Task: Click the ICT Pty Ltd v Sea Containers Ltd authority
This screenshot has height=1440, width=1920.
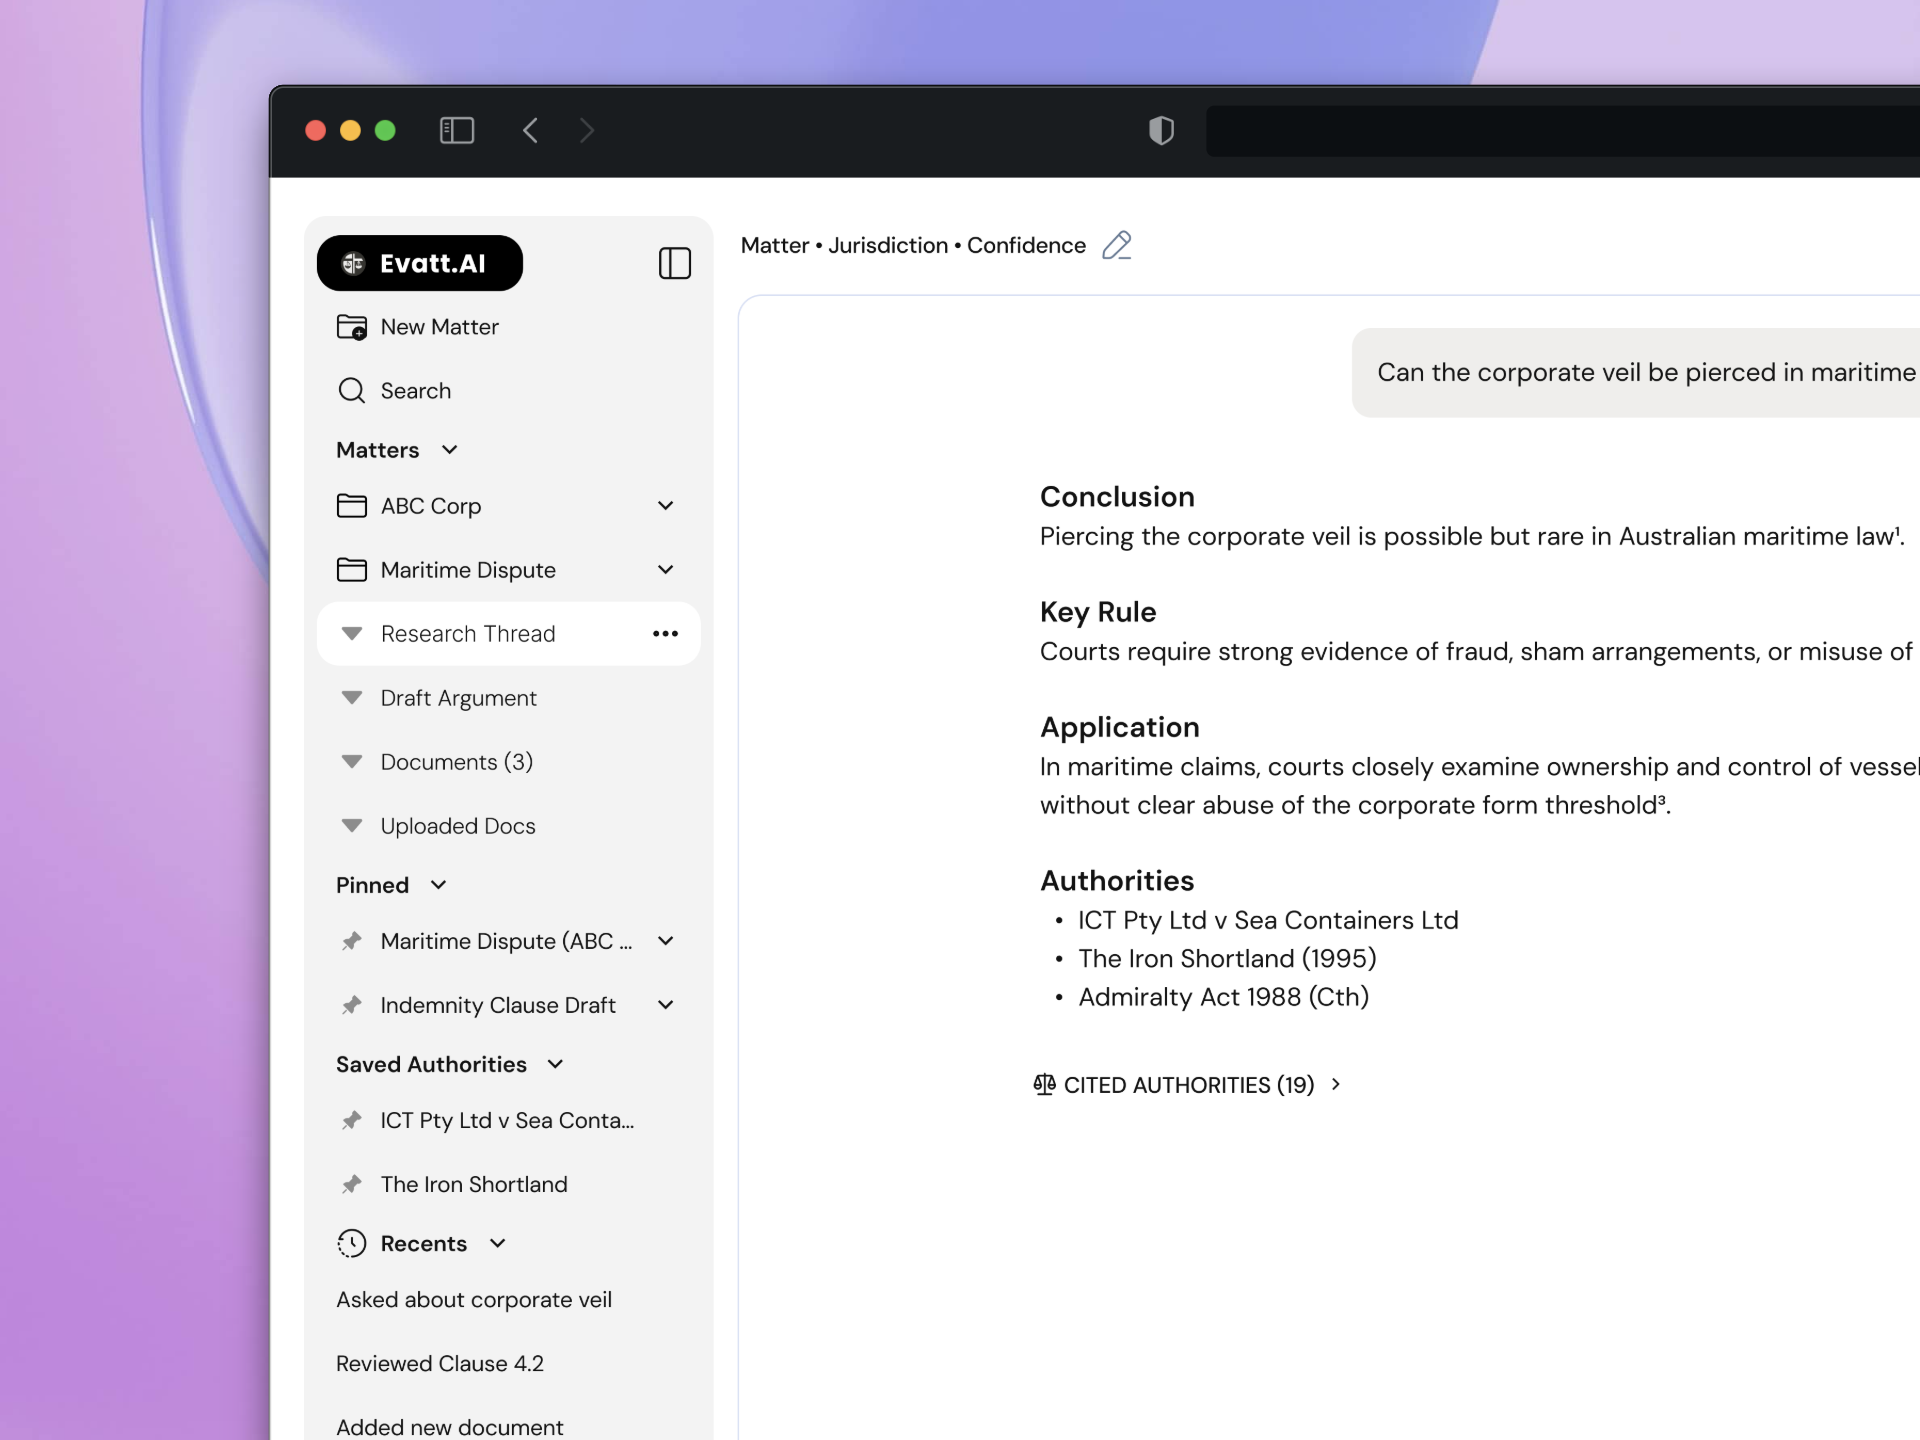Action: pos(1268,920)
